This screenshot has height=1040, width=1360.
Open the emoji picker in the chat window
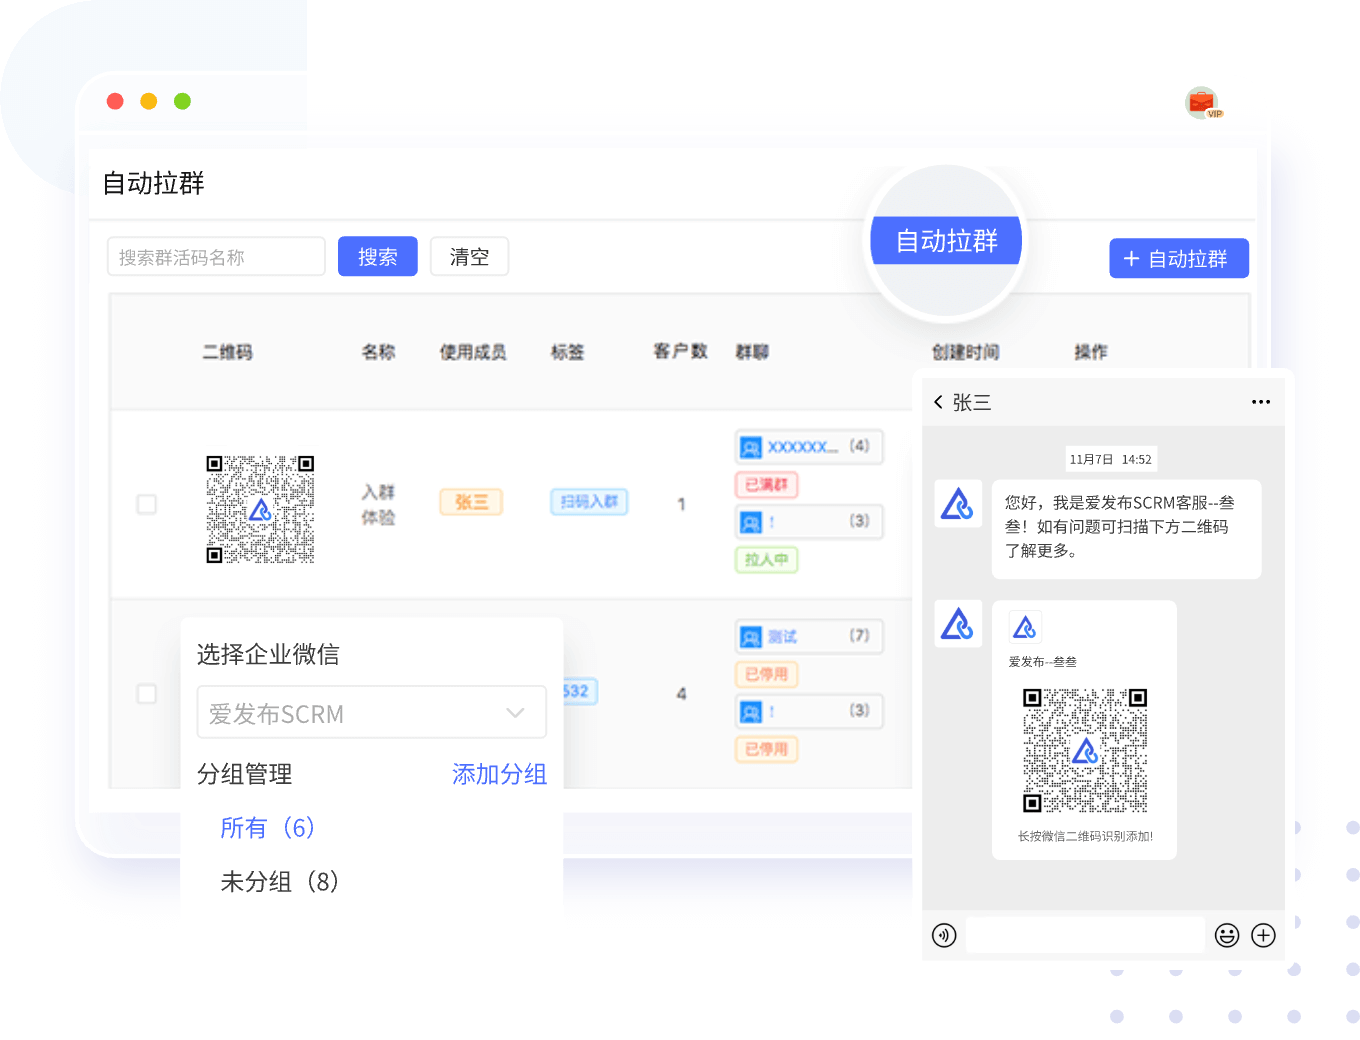[x=1227, y=935]
